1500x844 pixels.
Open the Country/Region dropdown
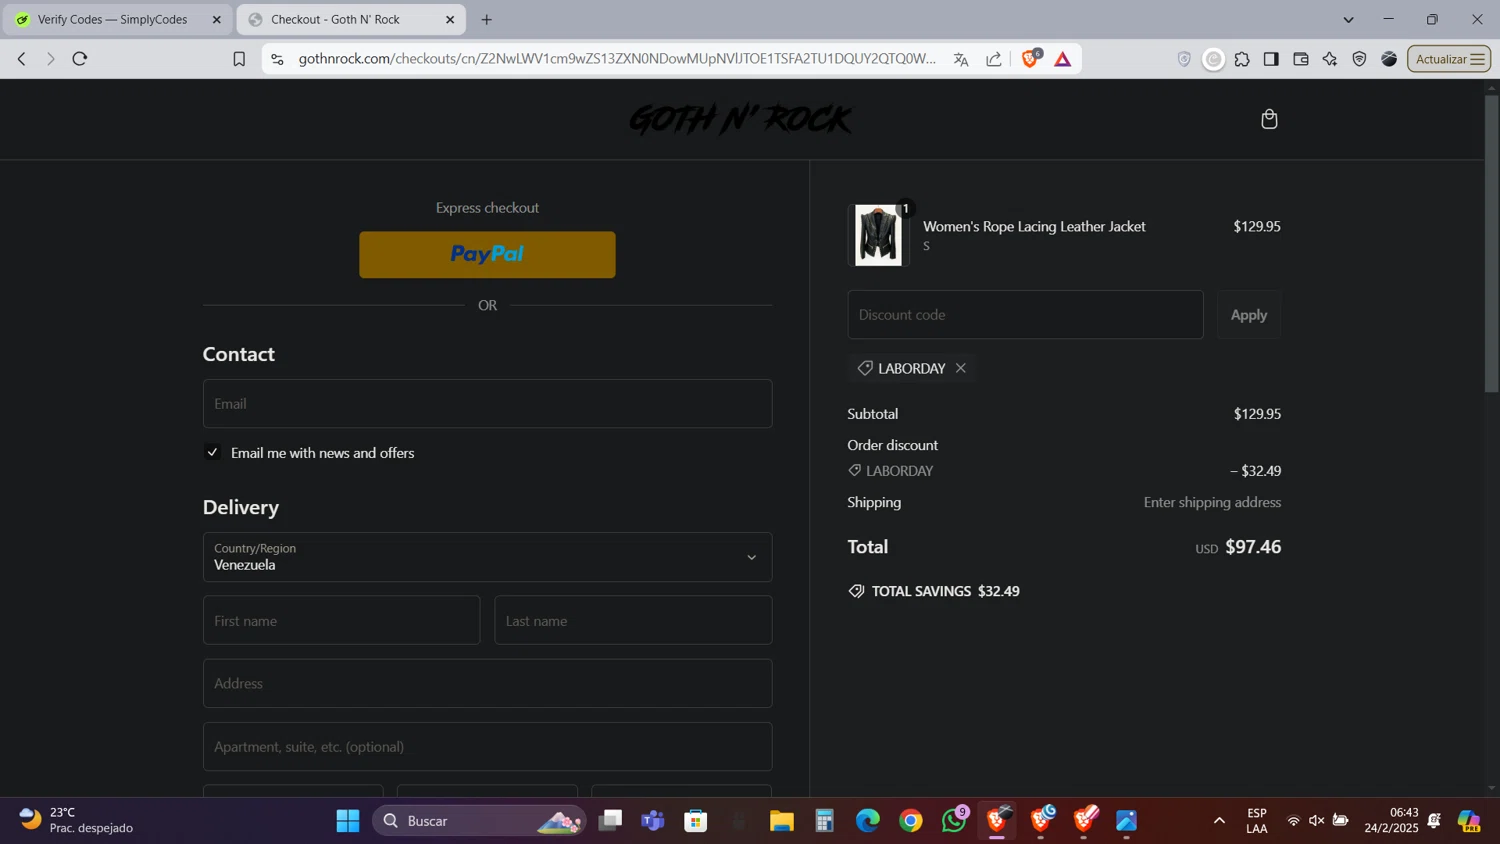point(487,557)
